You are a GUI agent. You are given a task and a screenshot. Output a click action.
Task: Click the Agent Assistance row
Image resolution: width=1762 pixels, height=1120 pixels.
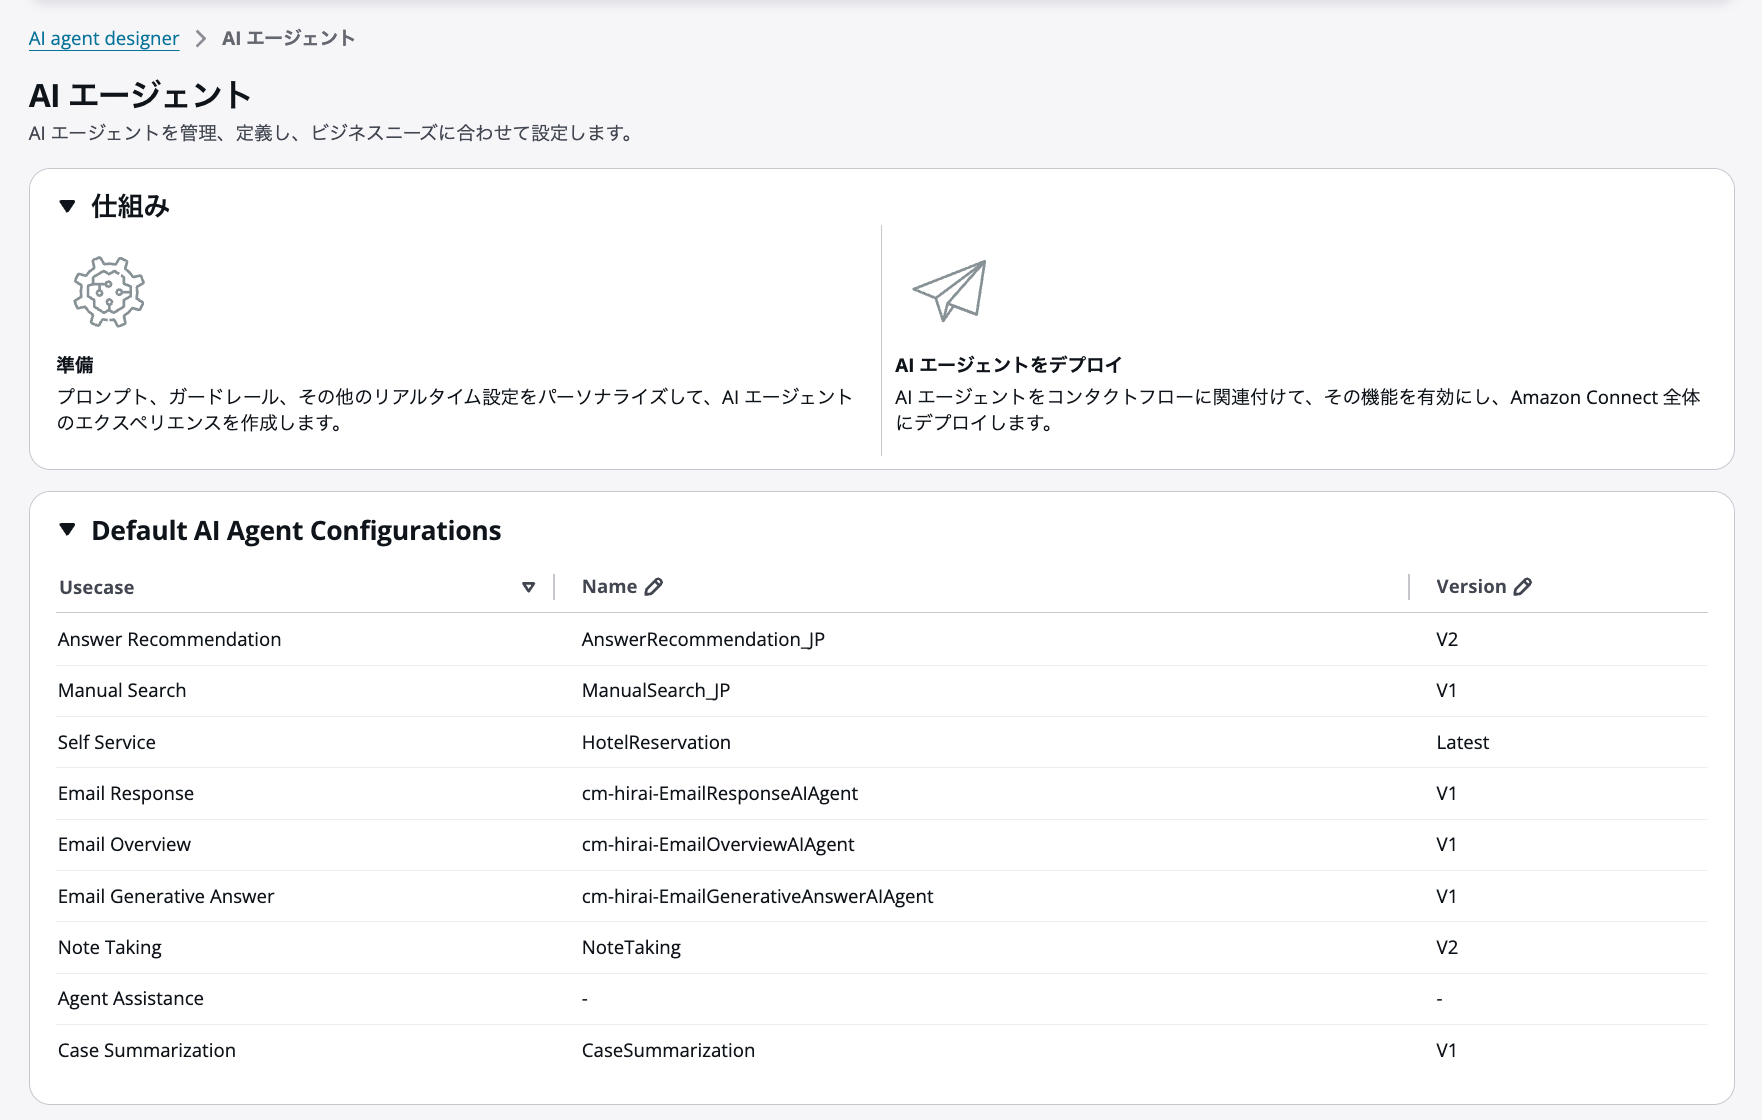pyautogui.click(x=131, y=998)
